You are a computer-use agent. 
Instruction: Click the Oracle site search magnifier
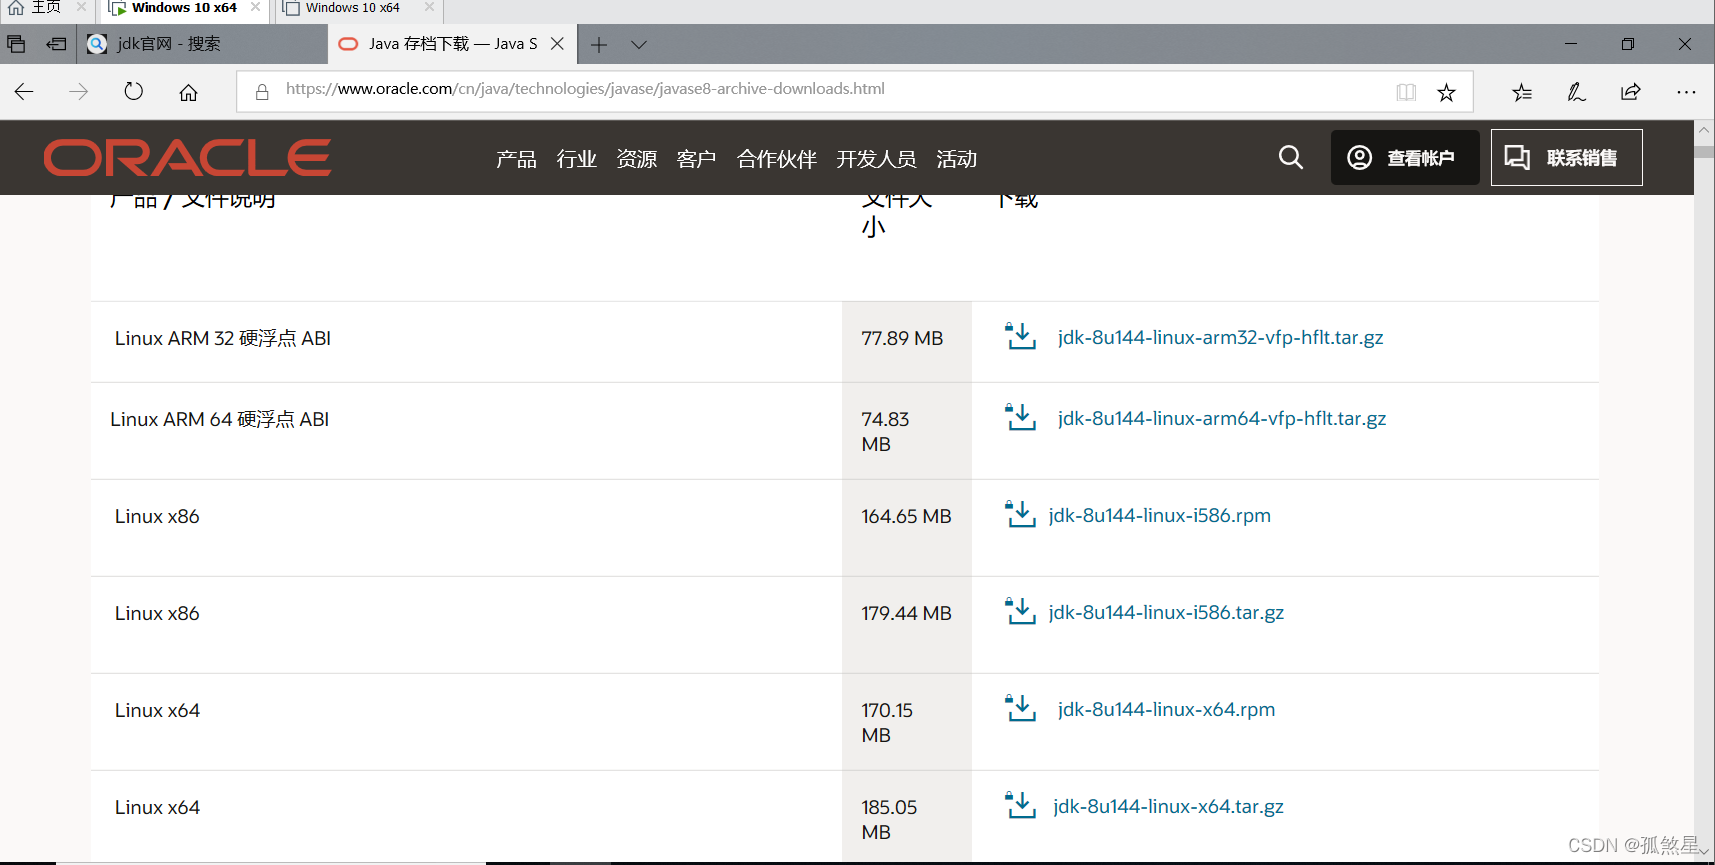(1291, 157)
